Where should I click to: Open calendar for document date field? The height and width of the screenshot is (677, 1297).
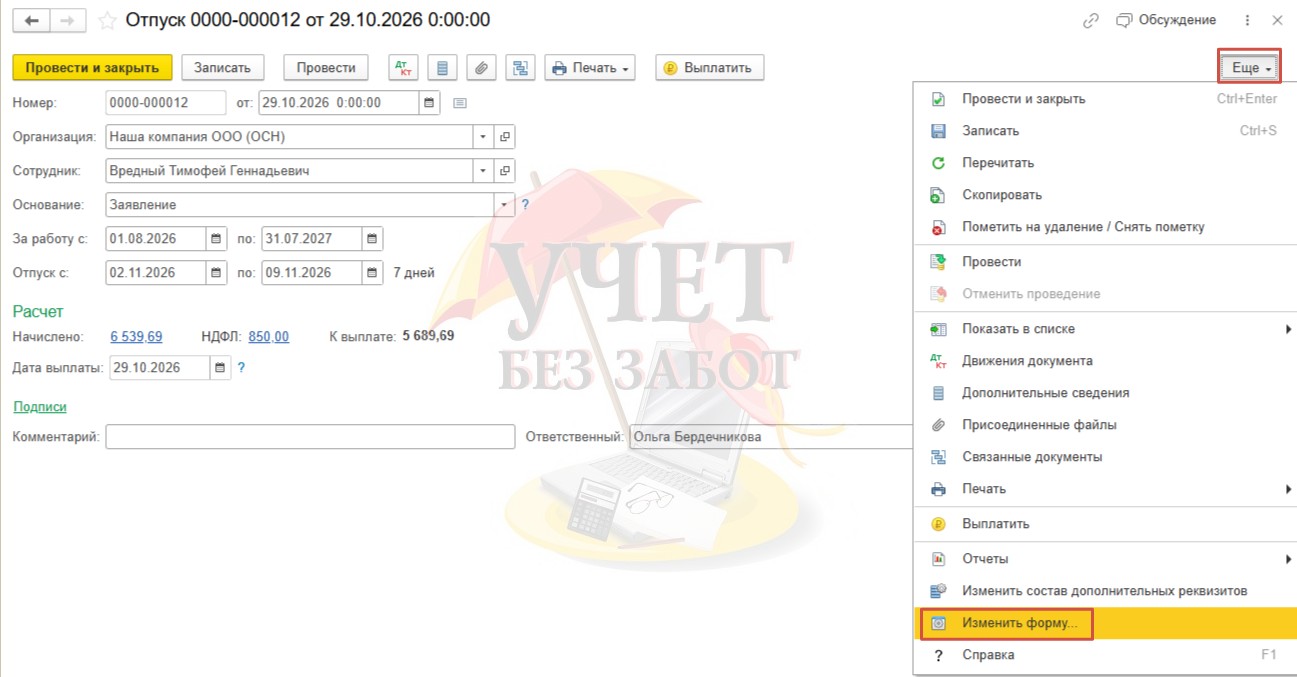(429, 103)
